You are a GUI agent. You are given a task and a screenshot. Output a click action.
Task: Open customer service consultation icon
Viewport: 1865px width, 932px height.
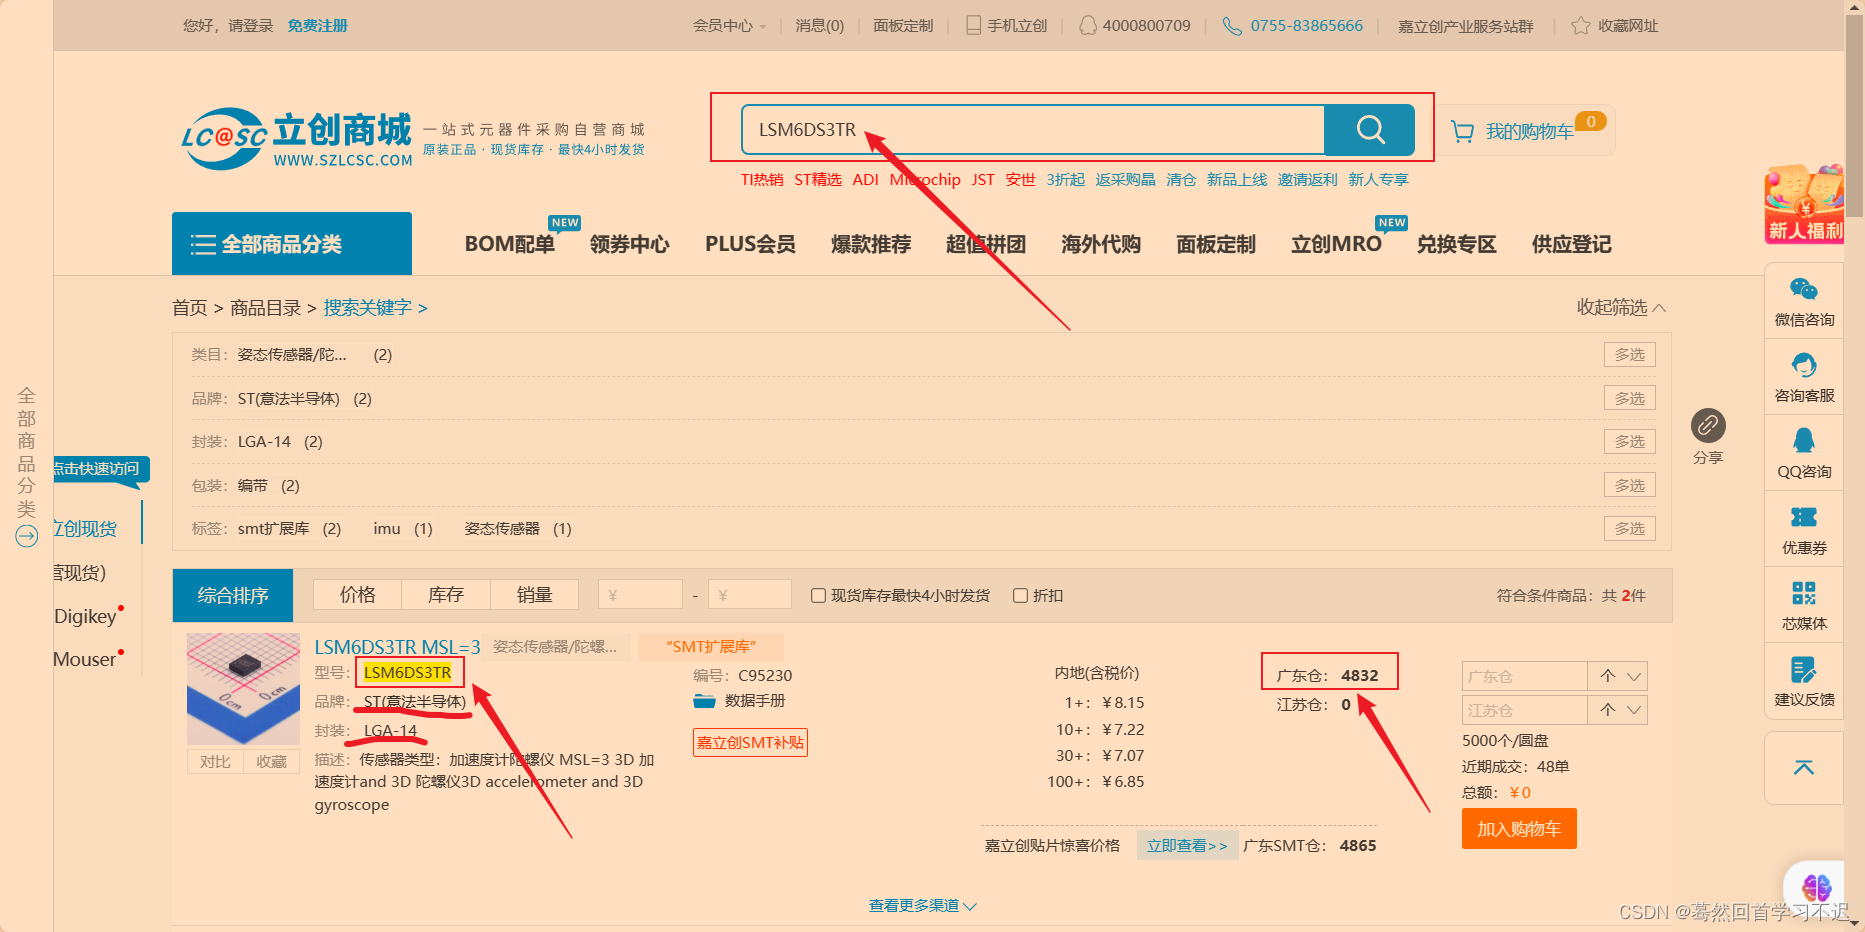[x=1804, y=365]
